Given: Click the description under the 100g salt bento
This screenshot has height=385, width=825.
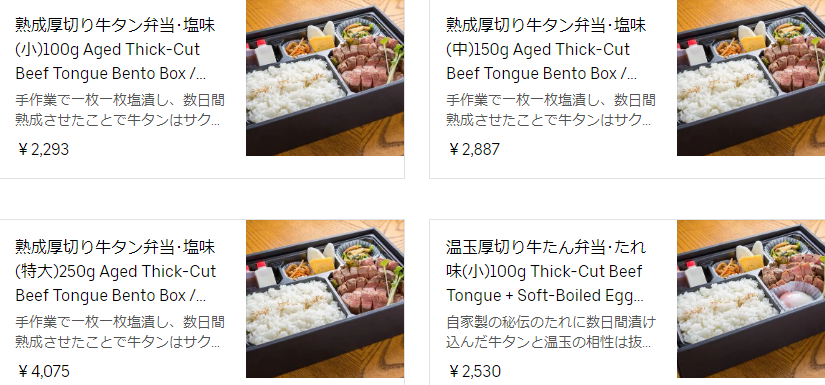Looking at the screenshot, I should [120, 110].
